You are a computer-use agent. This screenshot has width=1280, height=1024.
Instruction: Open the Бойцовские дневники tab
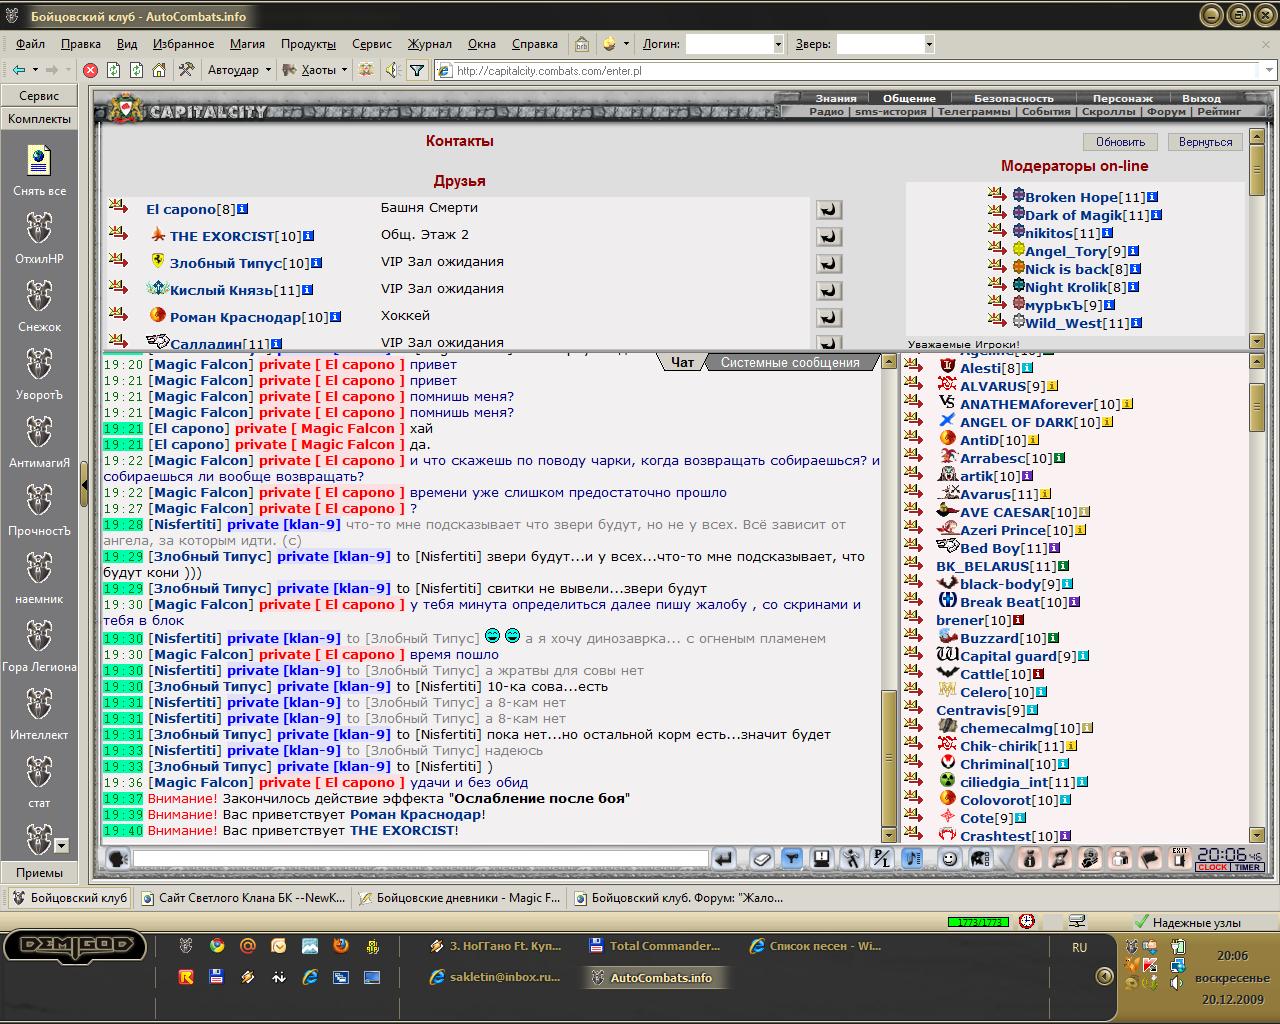pos(460,898)
